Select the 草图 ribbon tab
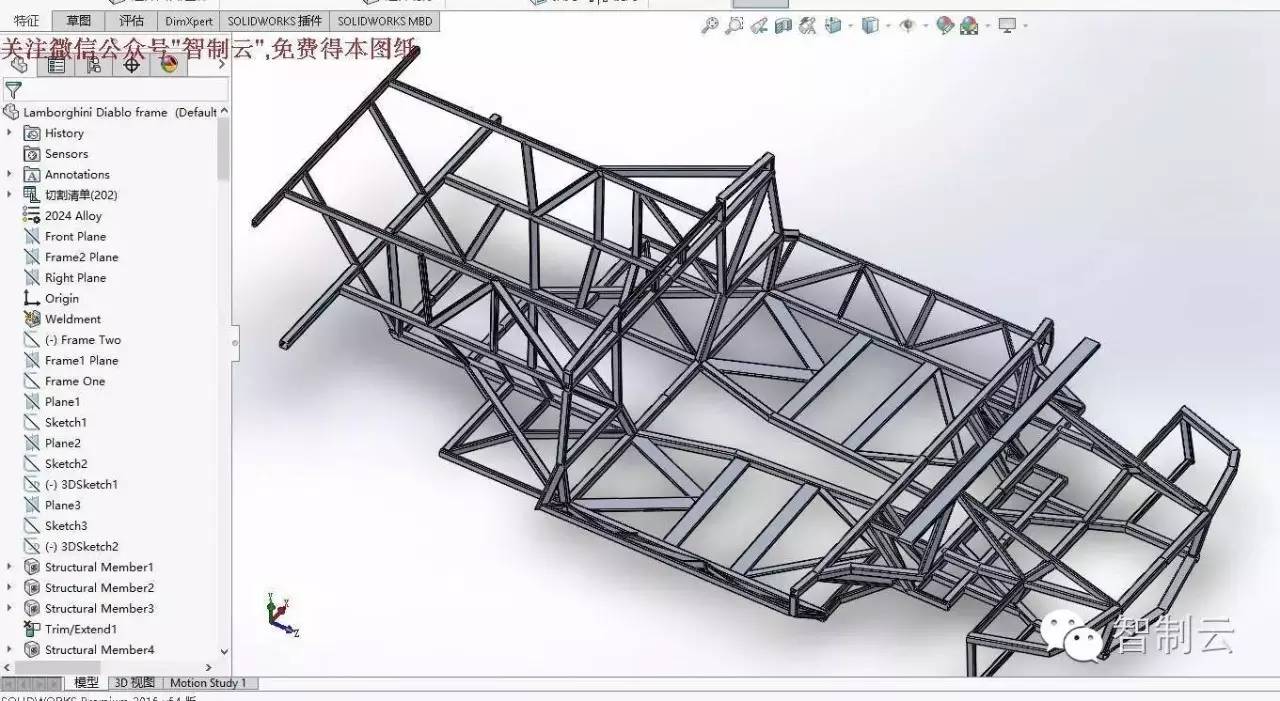1280x701 pixels. click(x=78, y=21)
